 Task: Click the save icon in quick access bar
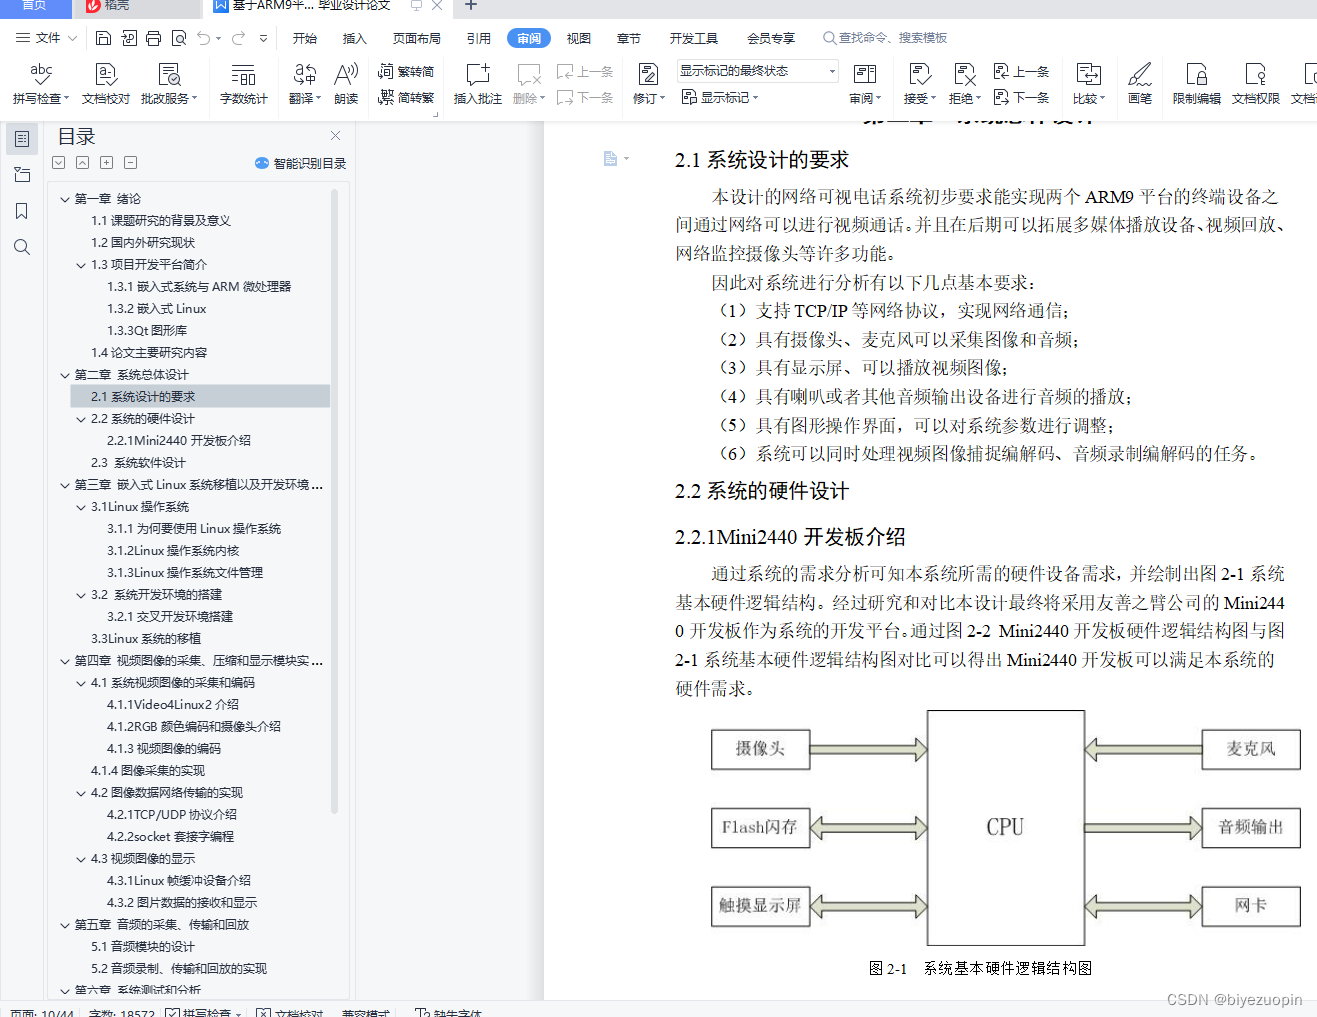tap(104, 38)
